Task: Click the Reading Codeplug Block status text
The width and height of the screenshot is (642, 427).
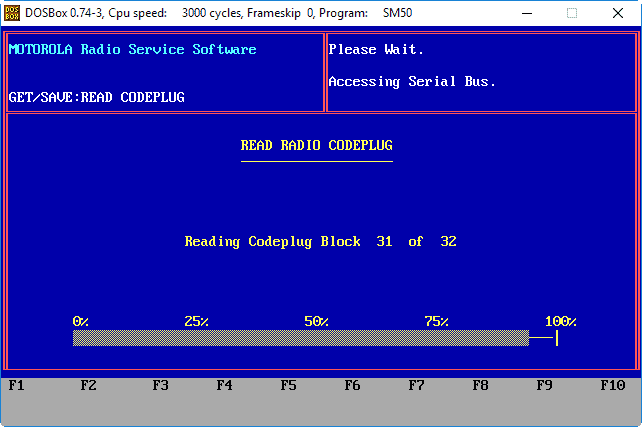Action: [320, 242]
